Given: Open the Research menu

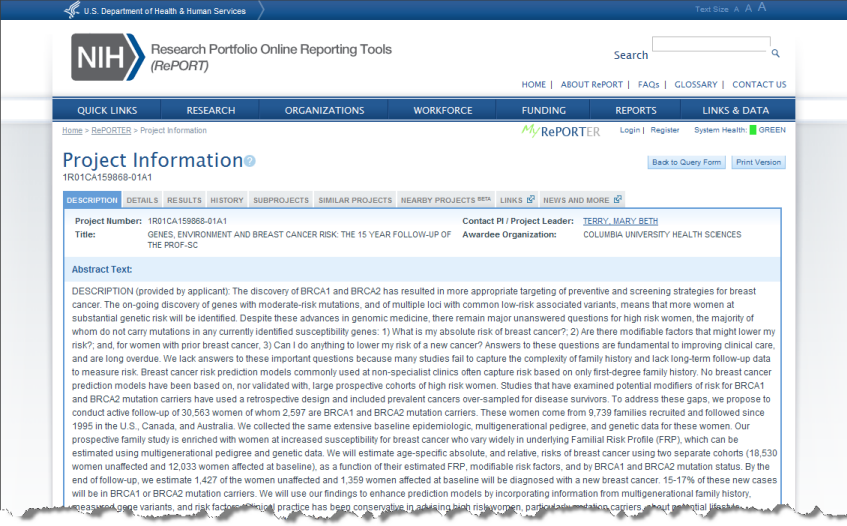Looking at the screenshot, I should [211, 110].
